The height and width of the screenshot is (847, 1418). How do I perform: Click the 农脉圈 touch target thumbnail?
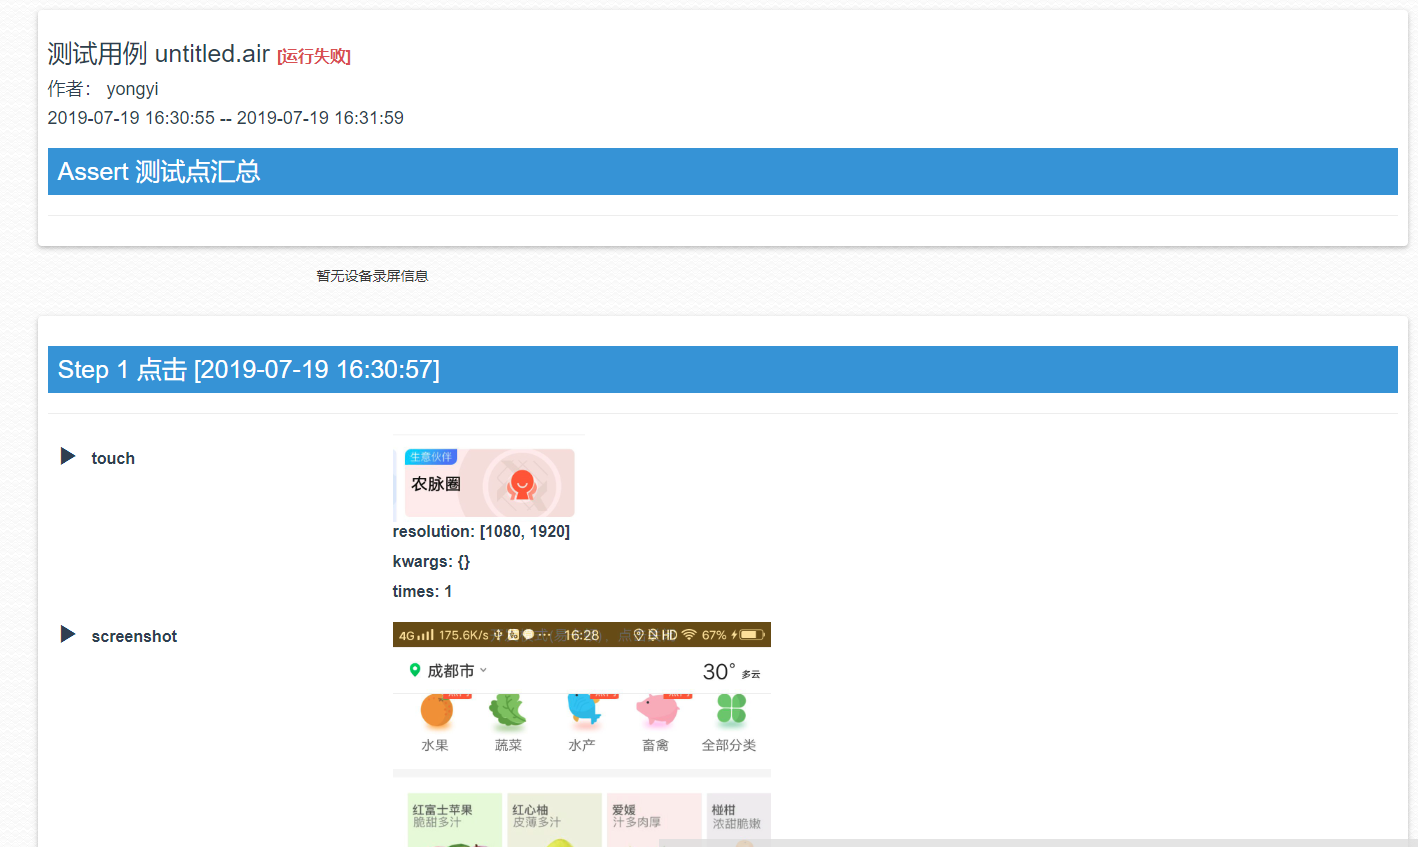click(489, 479)
